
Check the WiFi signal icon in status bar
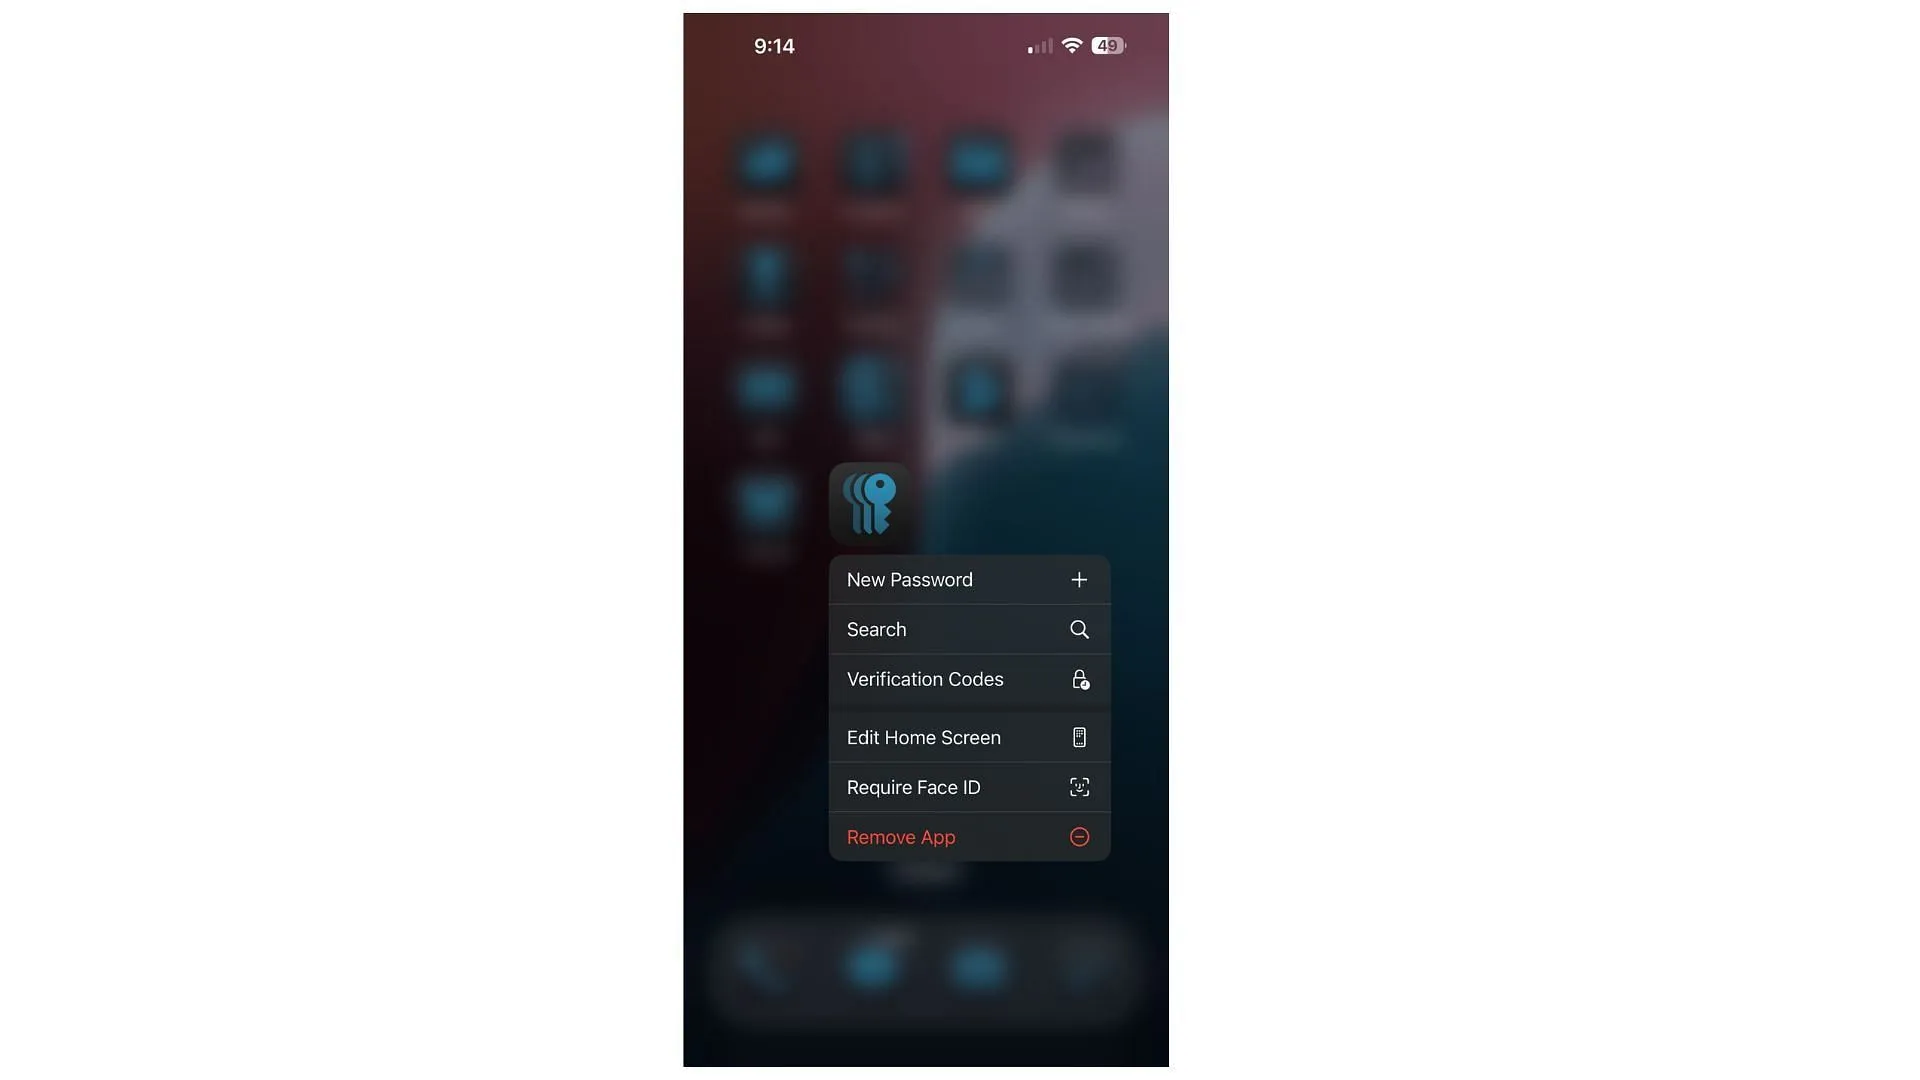1072,45
